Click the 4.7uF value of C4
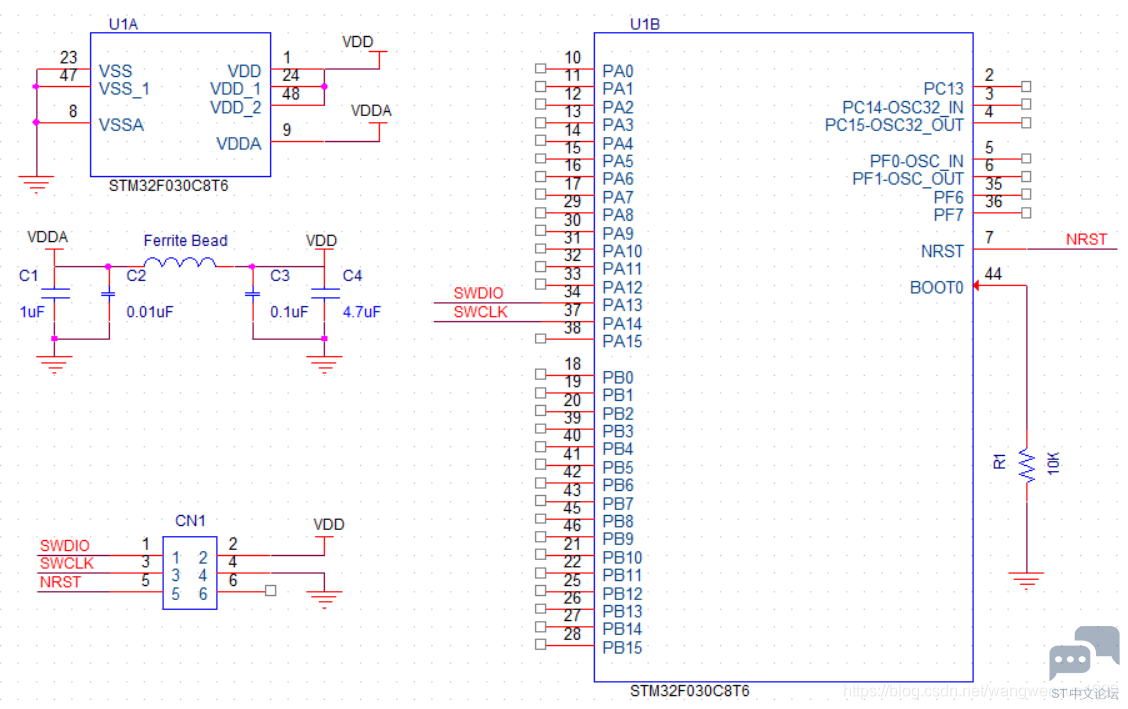Image resolution: width=1128 pixels, height=709 pixels. (x=362, y=312)
